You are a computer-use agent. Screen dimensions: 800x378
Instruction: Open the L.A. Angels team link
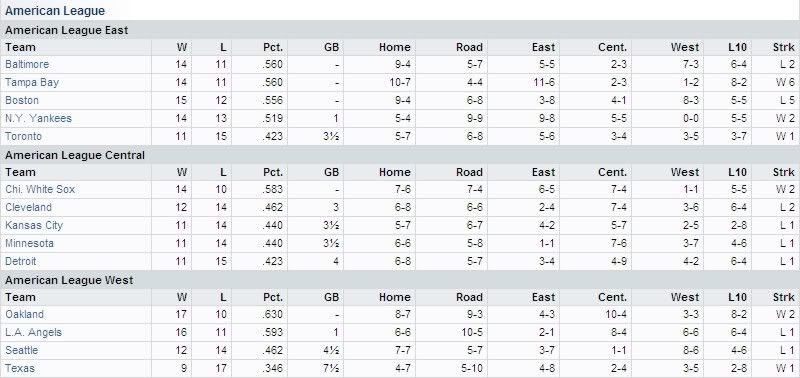click(33, 332)
